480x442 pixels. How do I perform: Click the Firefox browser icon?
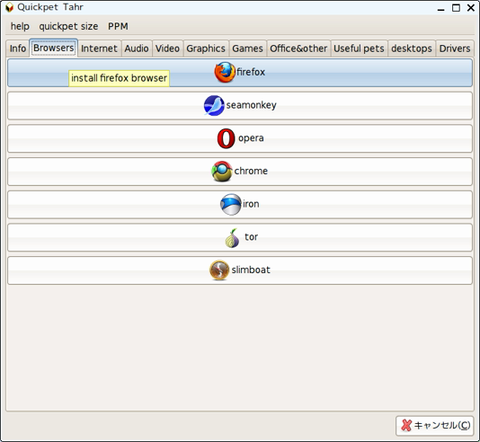pos(225,72)
